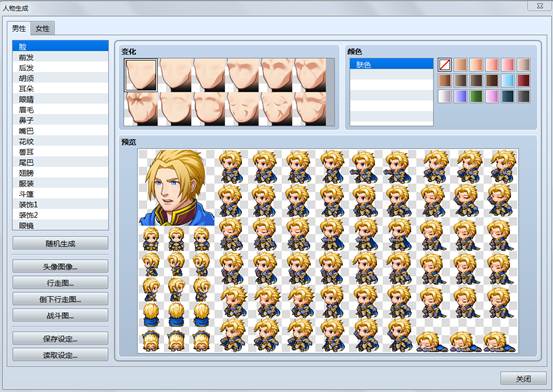Pick the green color swatch
The image size is (553, 392).
click(x=476, y=96)
